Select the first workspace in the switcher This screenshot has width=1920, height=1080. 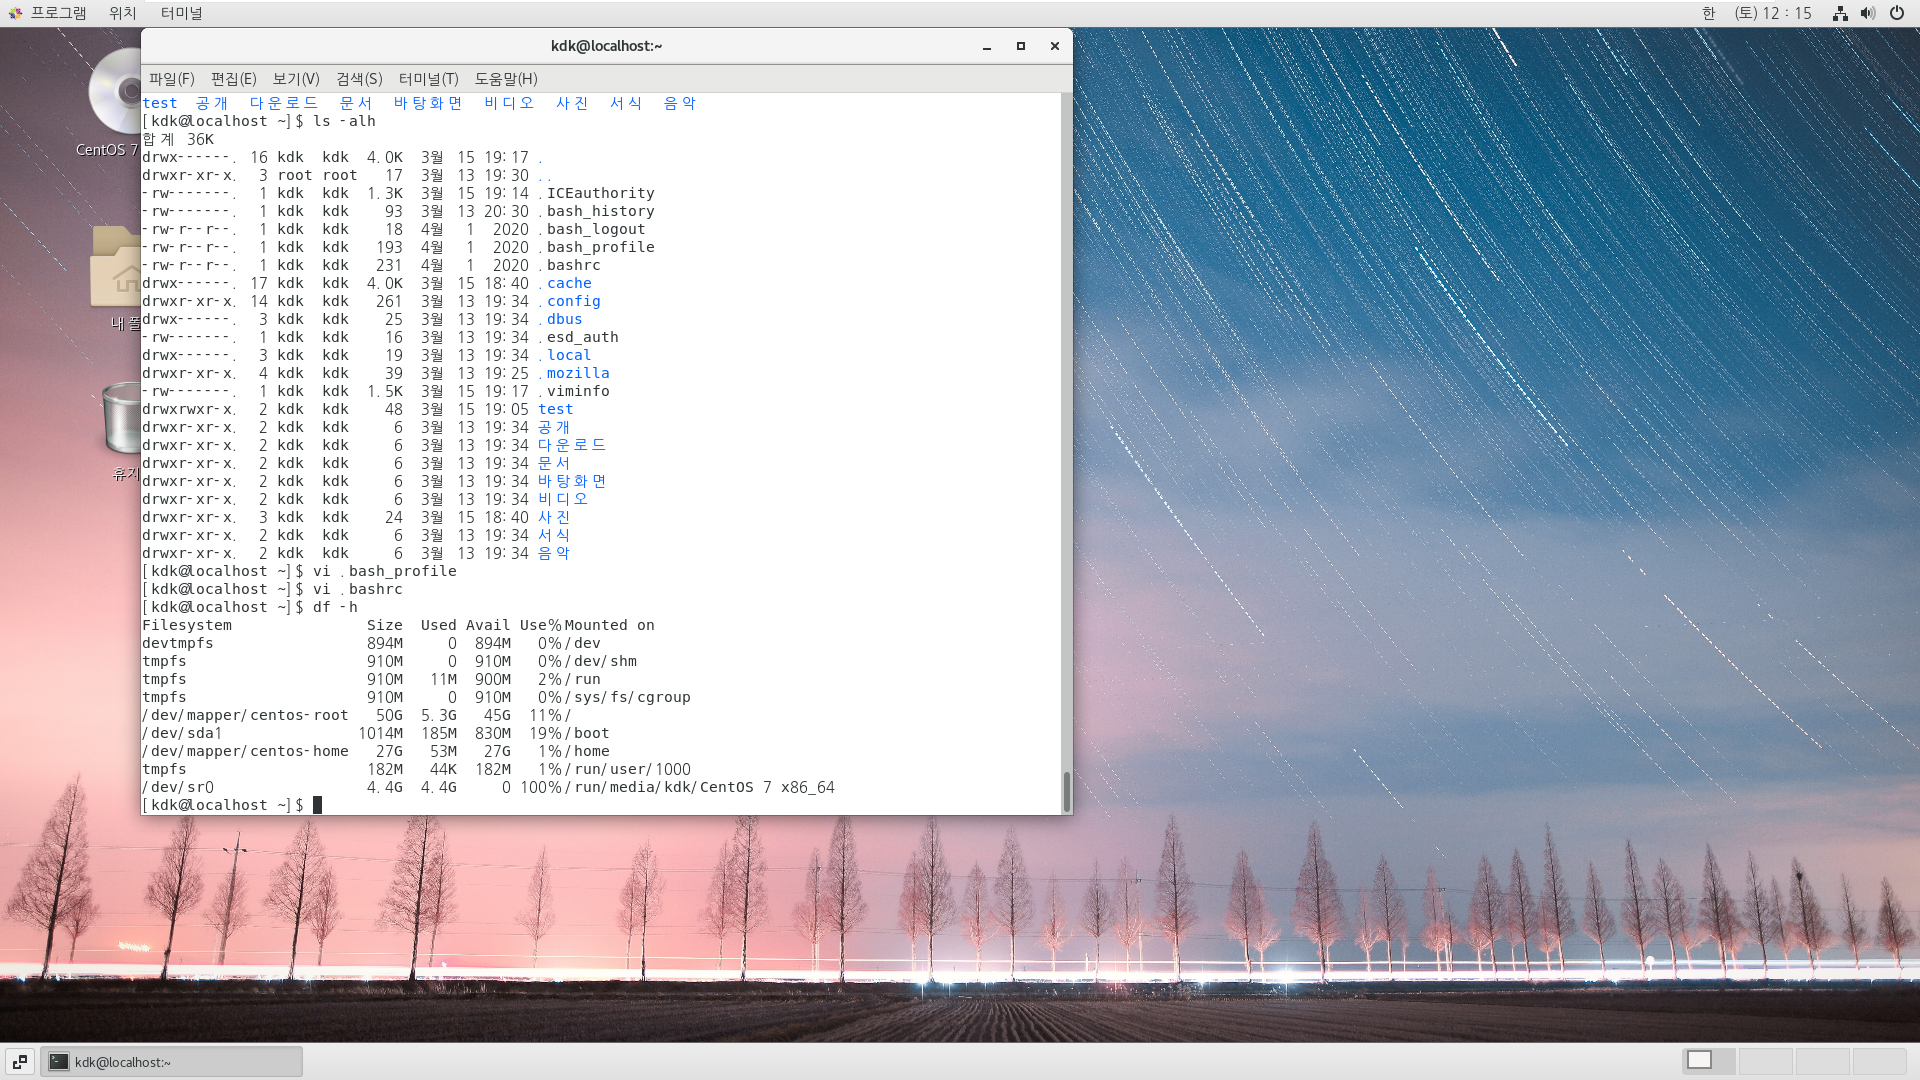click(1709, 1061)
